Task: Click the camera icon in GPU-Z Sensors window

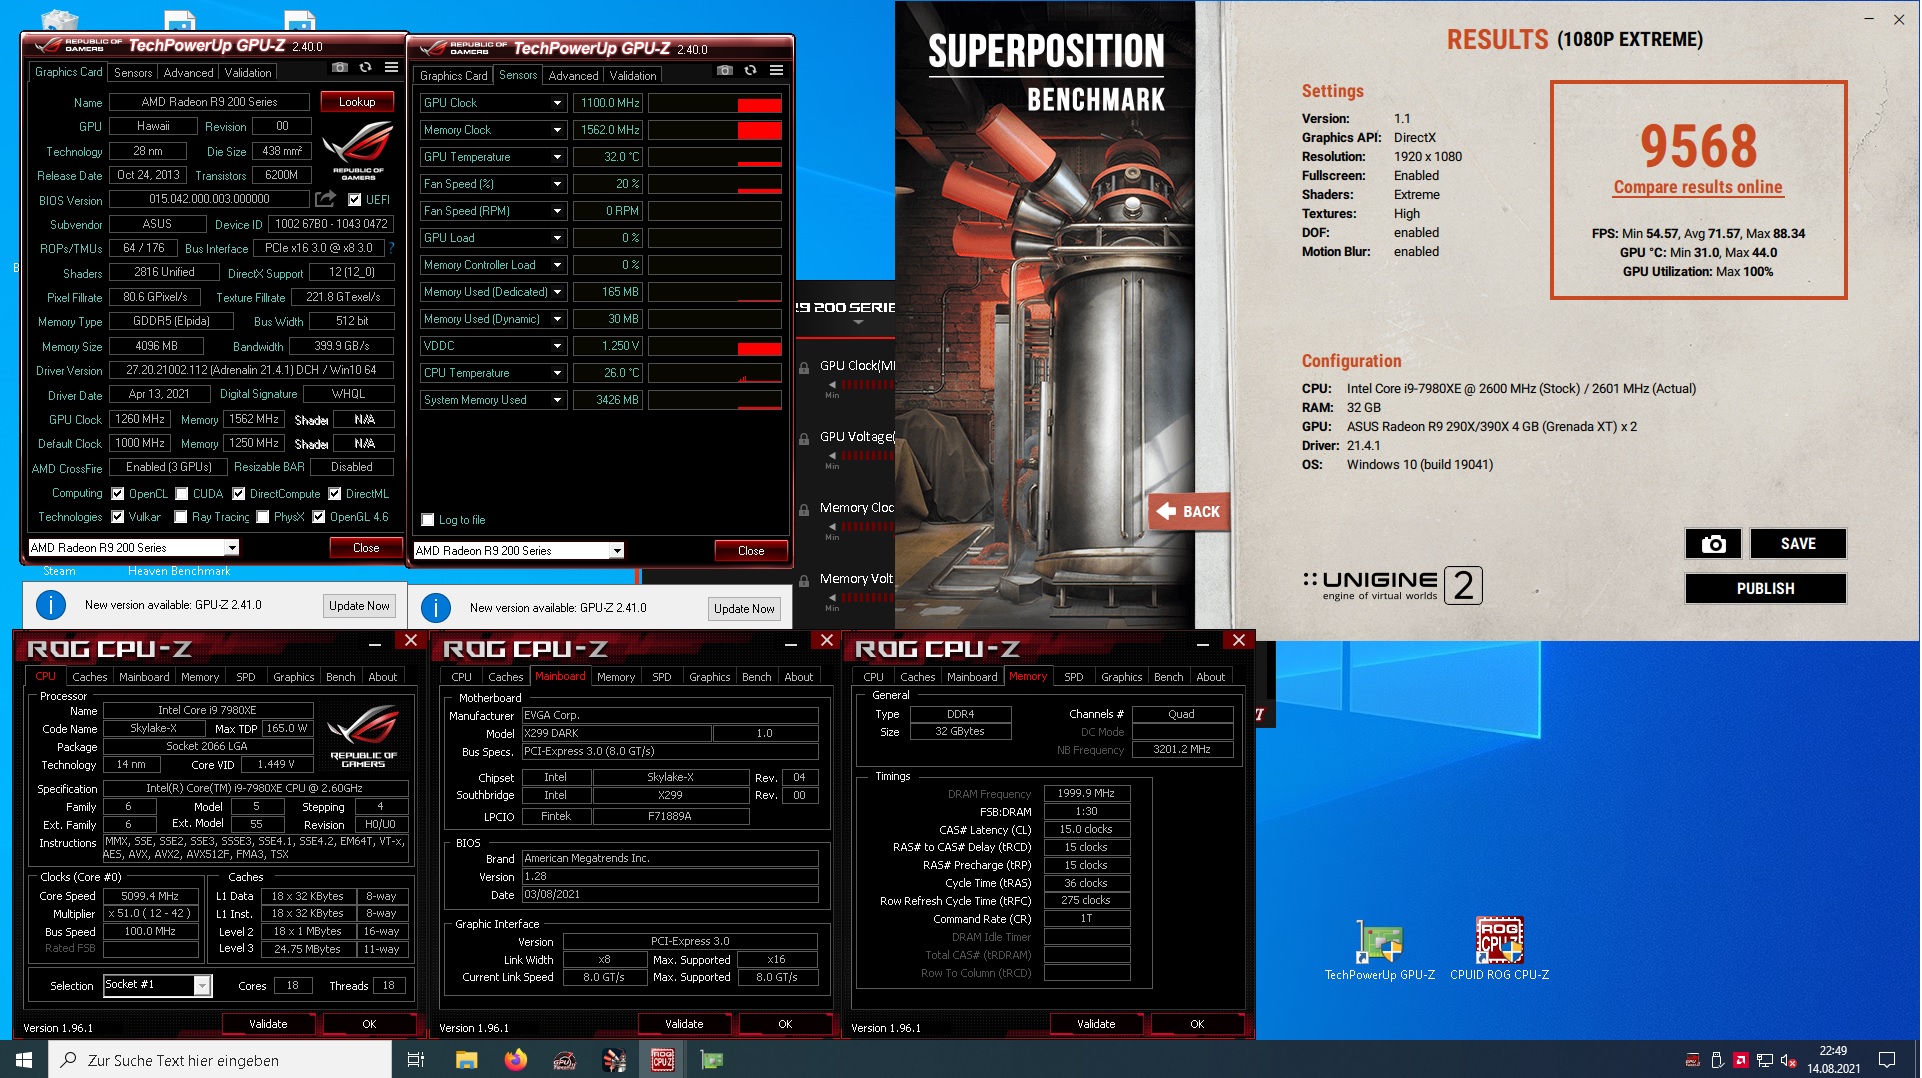Action: (725, 70)
